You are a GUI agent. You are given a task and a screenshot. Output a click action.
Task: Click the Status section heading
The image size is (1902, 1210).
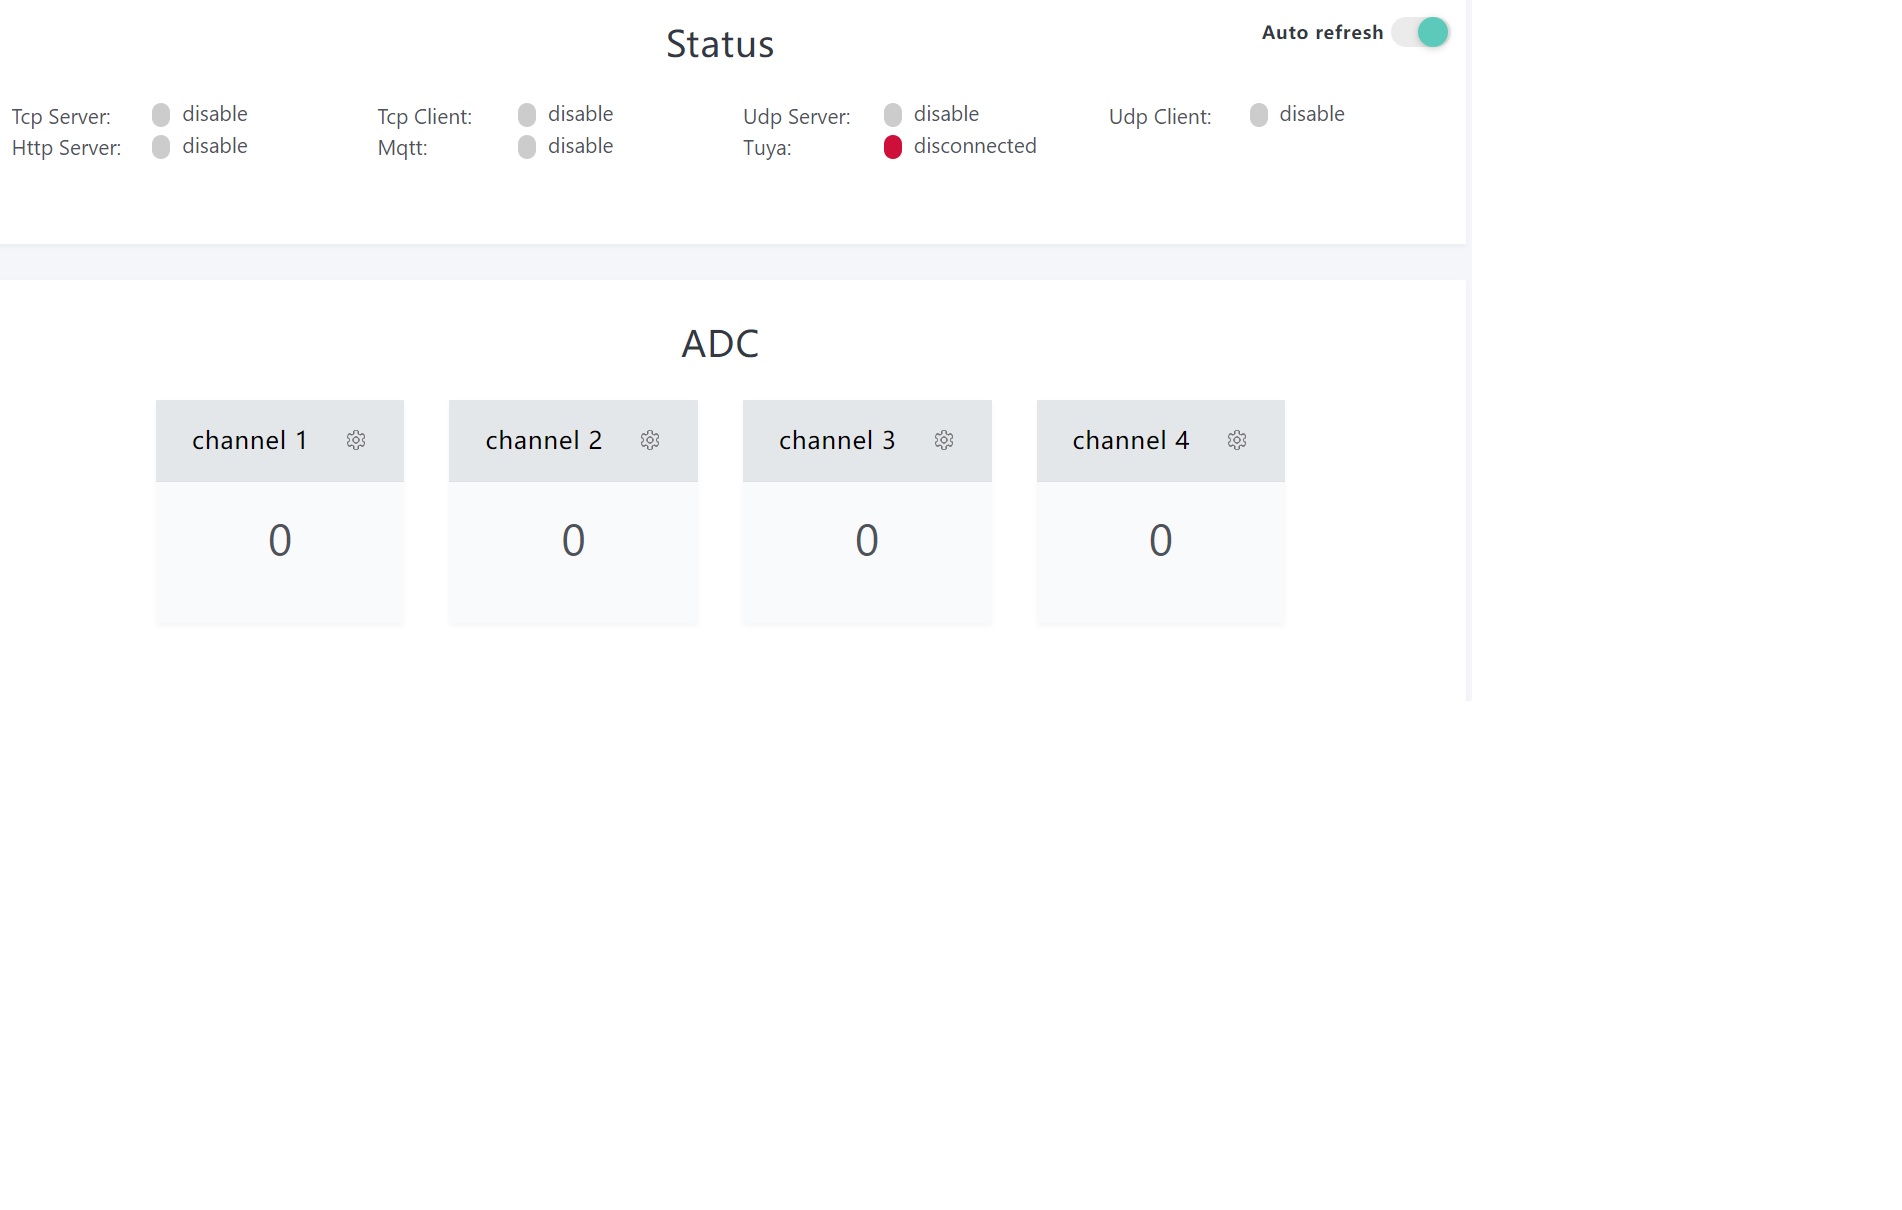click(x=720, y=44)
